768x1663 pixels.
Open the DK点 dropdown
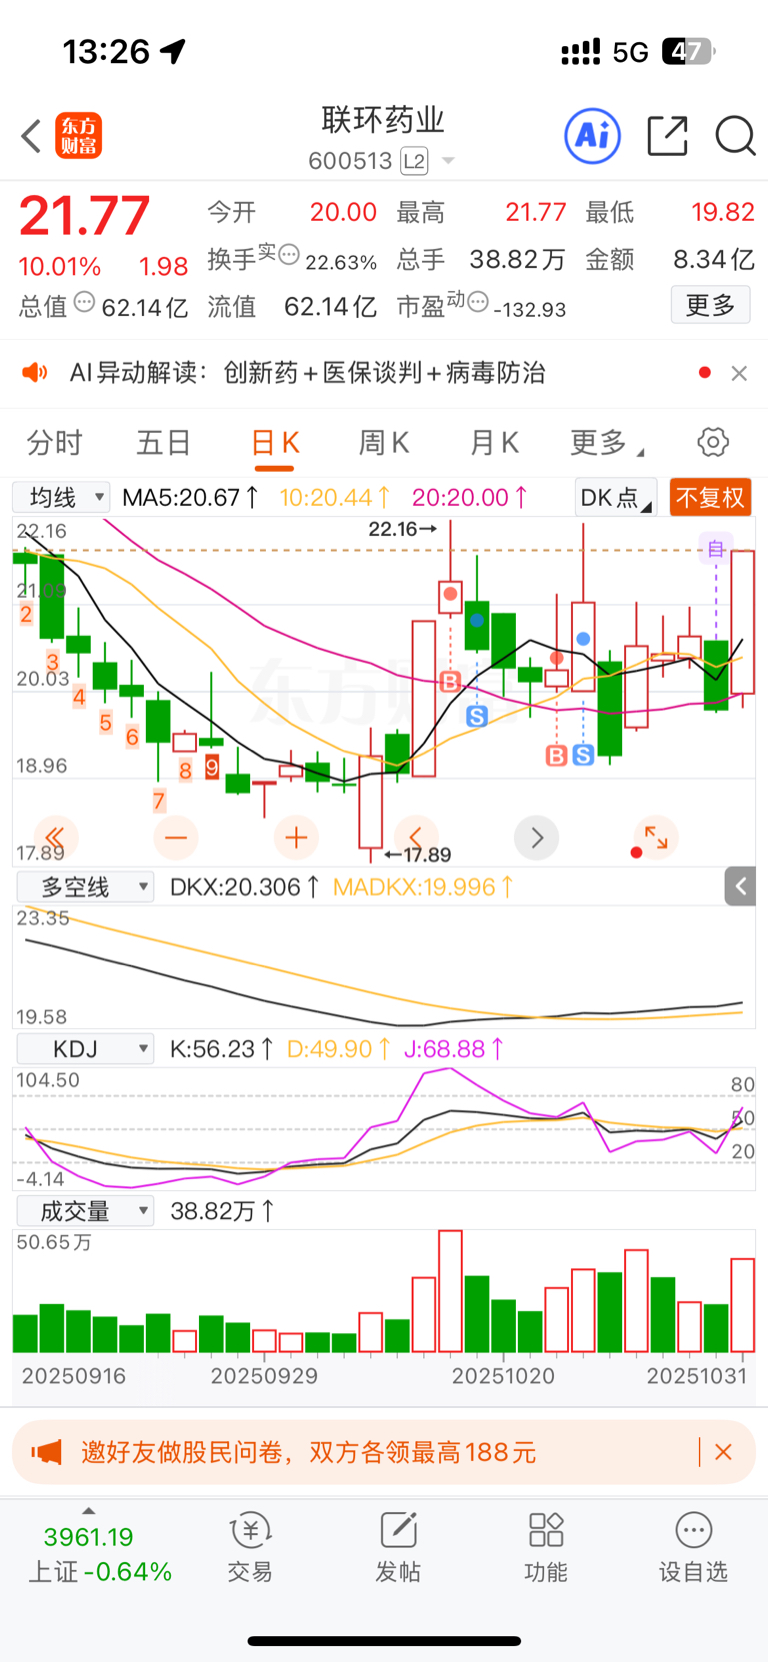(x=615, y=497)
